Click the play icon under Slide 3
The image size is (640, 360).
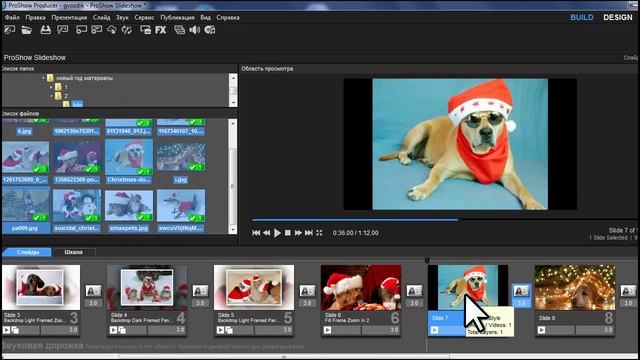(x=6, y=330)
